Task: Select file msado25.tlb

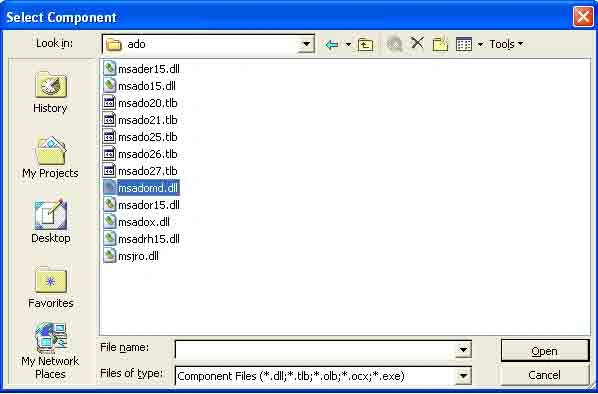Action: pos(140,137)
